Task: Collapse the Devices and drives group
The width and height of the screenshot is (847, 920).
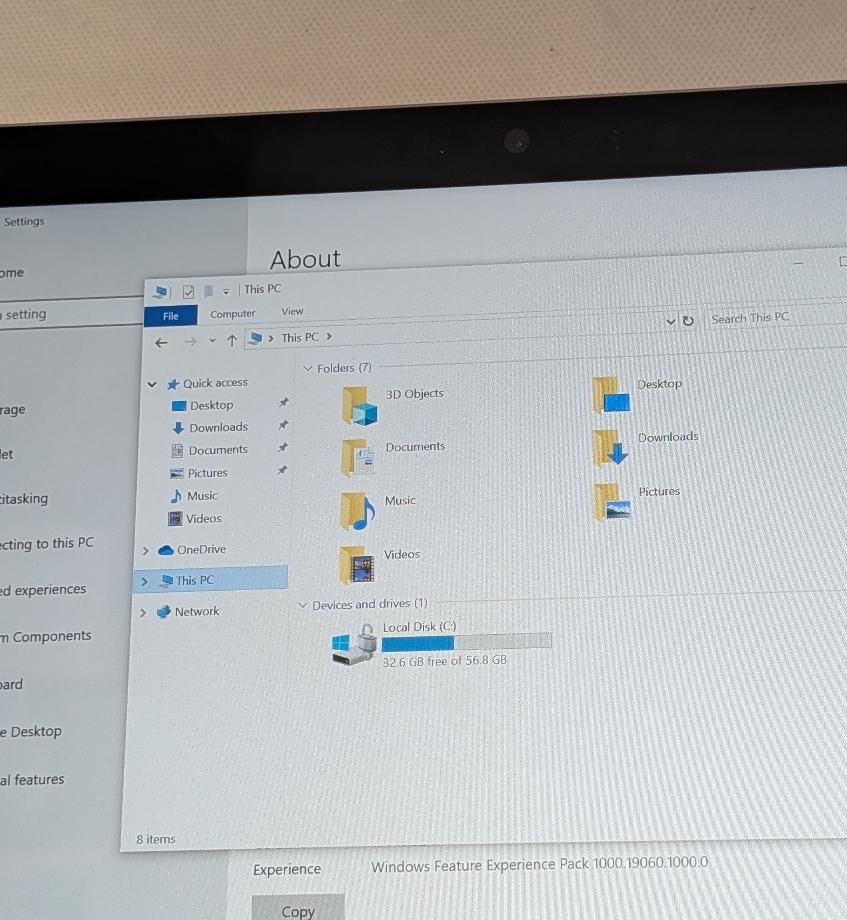Action: pyautogui.click(x=303, y=606)
